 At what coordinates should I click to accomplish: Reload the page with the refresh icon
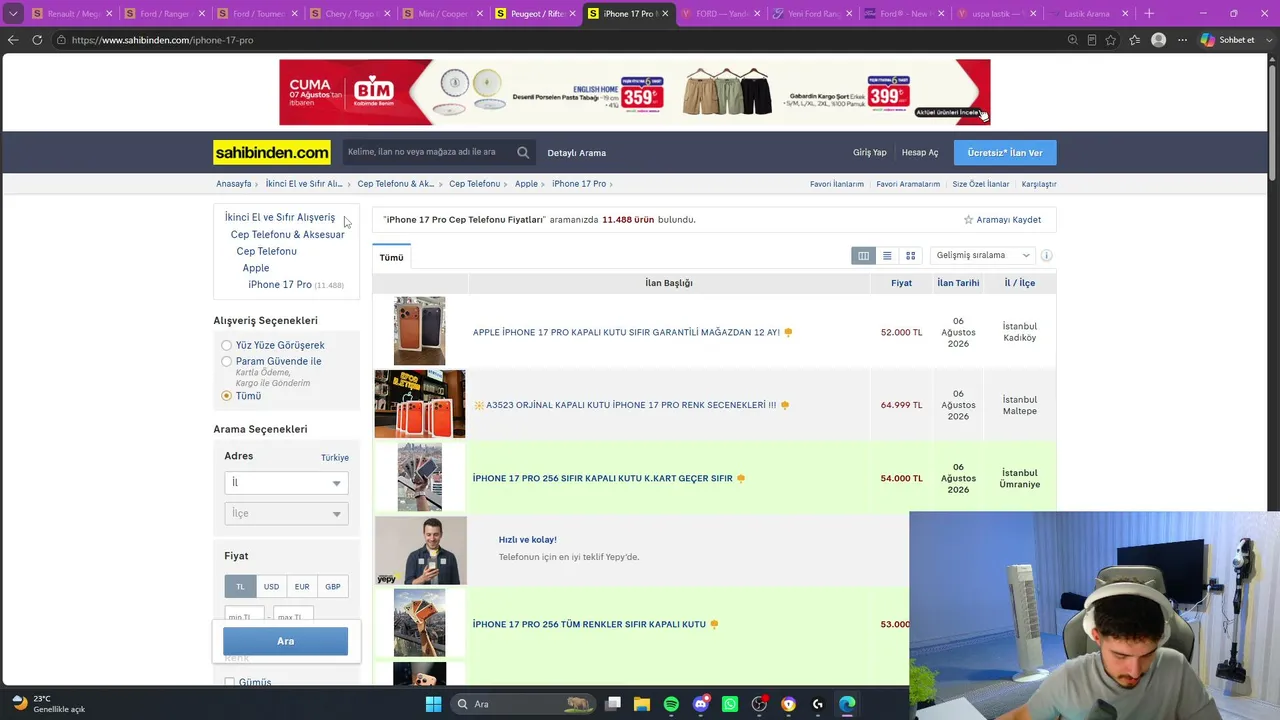(x=37, y=40)
